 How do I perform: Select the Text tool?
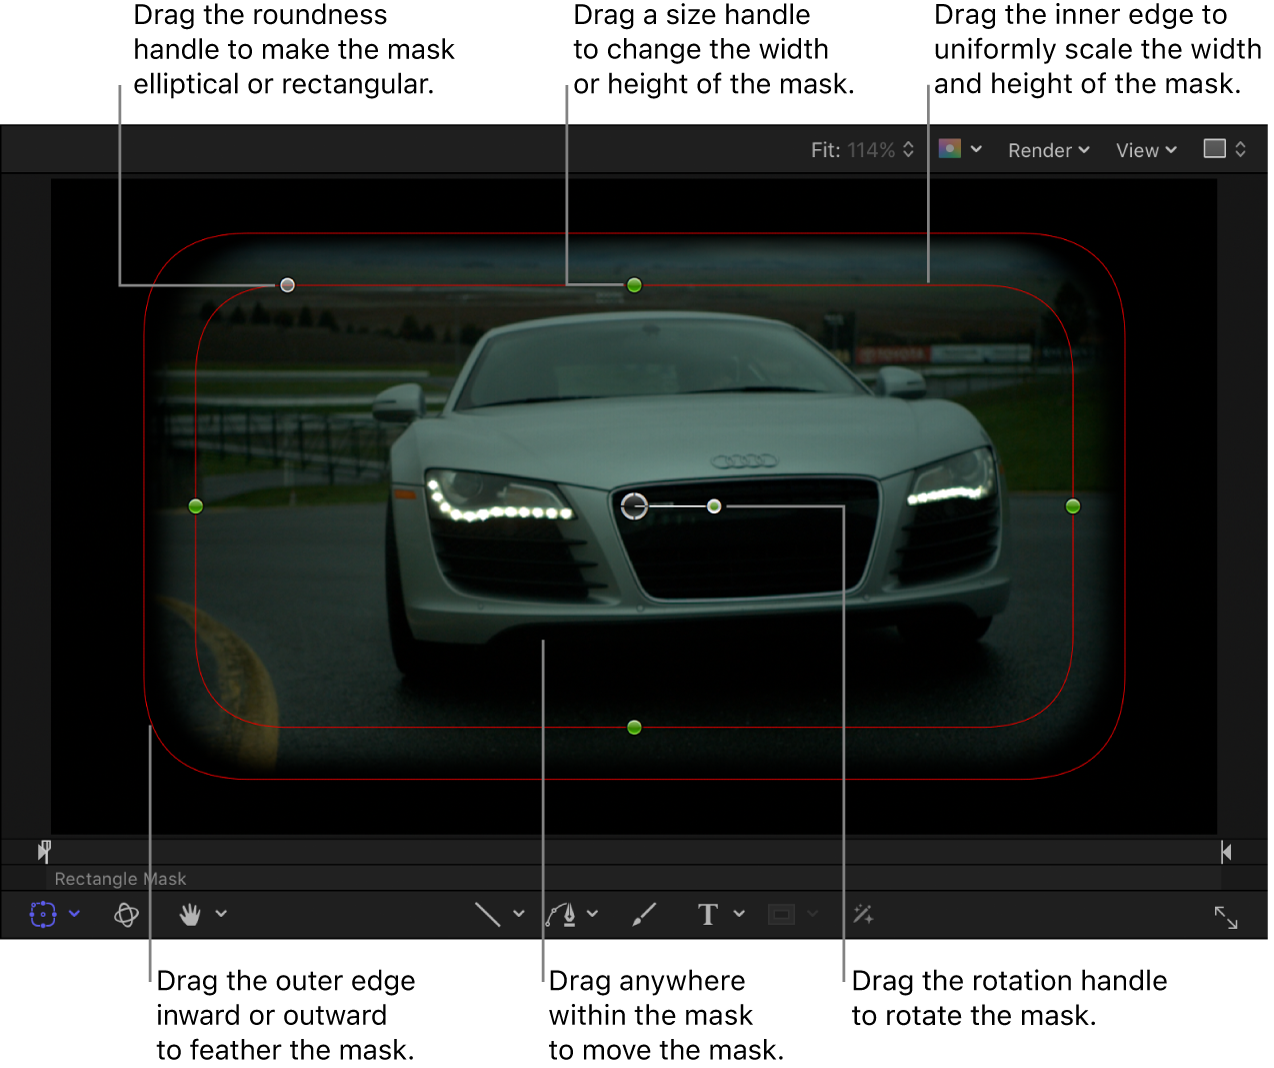coord(708,913)
